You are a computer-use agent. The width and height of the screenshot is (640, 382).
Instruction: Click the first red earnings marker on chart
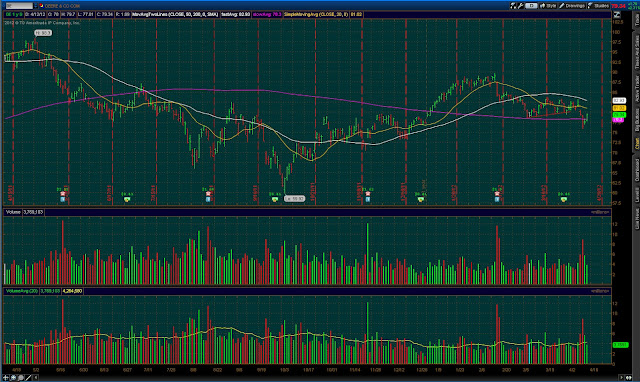click(x=62, y=194)
